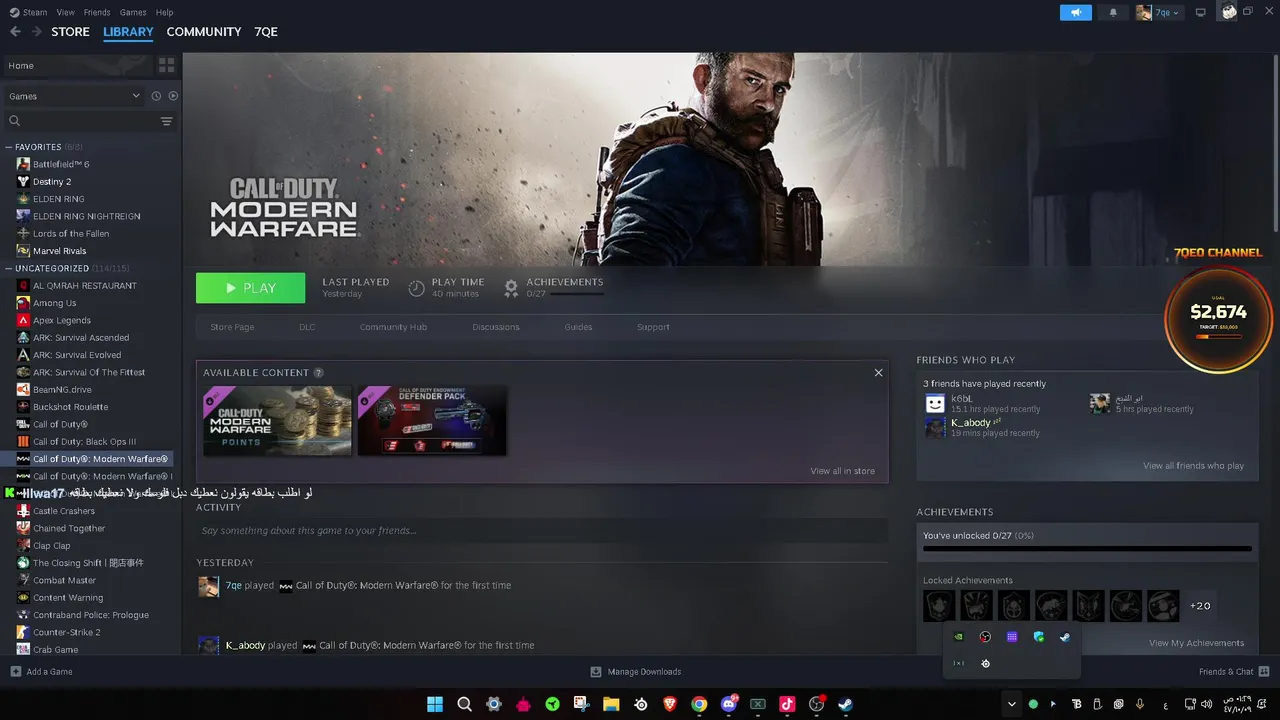This screenshot has width=1280, height=720.
Task: Open the 7qe account dropdown
Action: pyautogui.click(x=1159, y=12)
